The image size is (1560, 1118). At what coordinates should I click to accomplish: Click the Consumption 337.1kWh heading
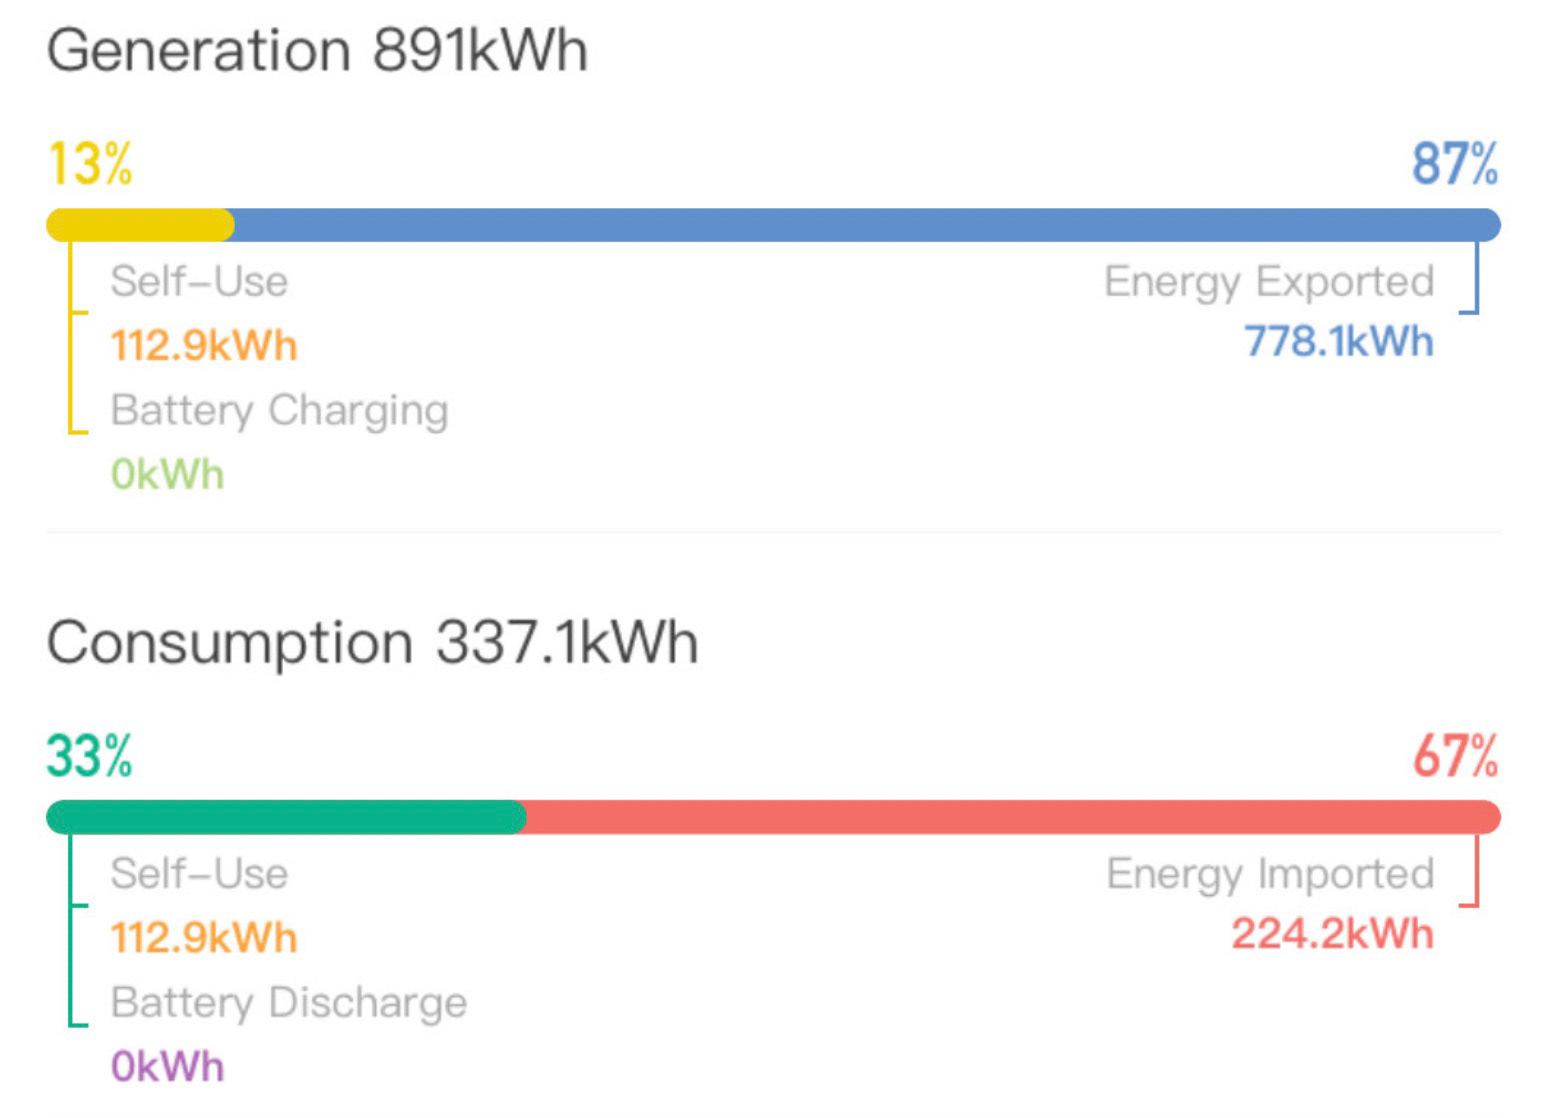coord(372,642)
